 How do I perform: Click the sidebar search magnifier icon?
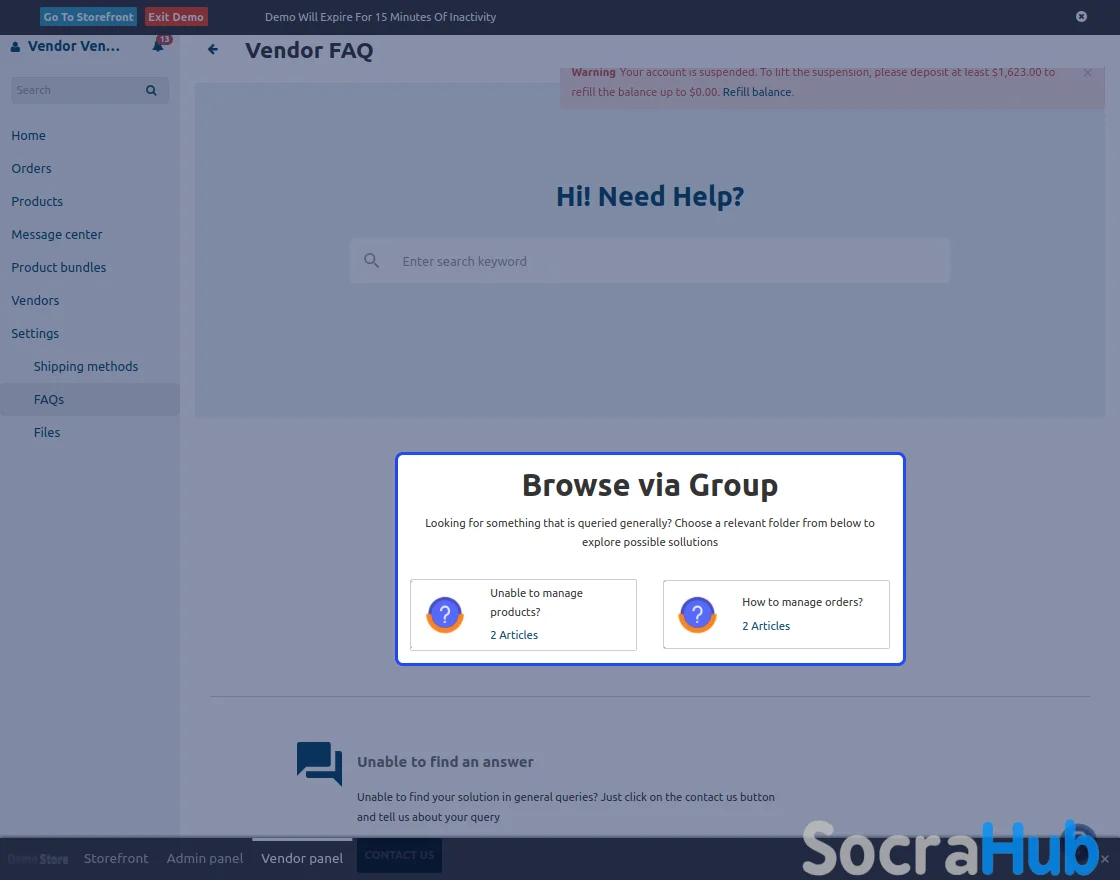[x=151, y=90]
